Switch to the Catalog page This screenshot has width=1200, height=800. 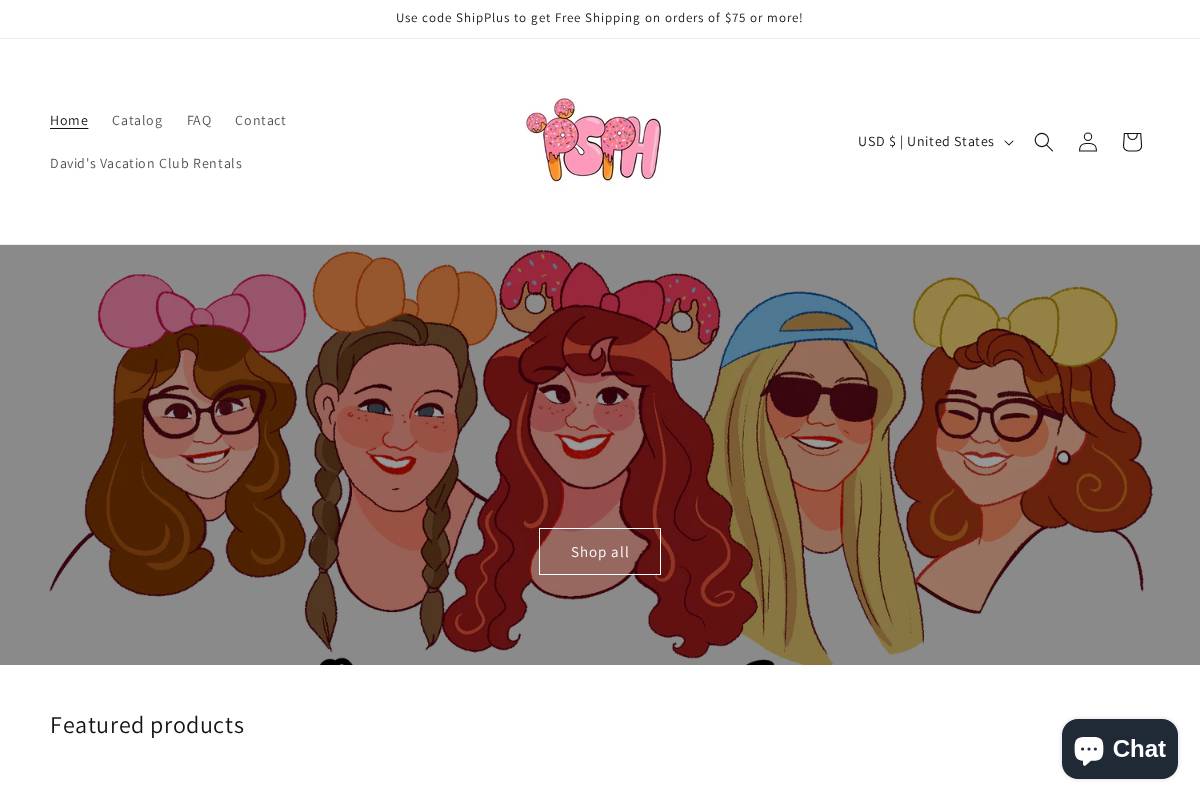(x=137, y=120)
